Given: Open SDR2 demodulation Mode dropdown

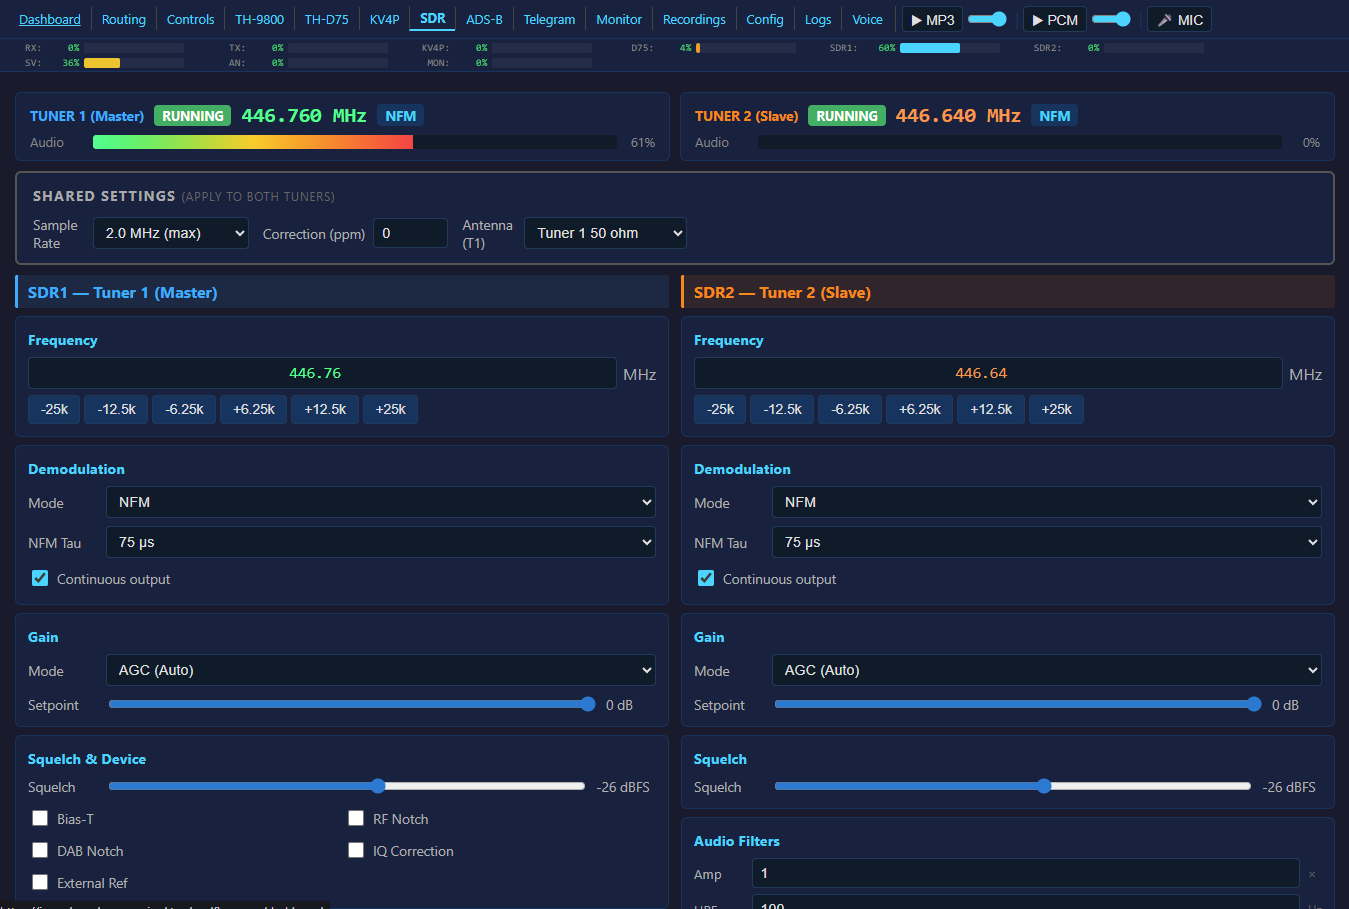Looking at the screenshot, I should click(x=1047, y=502).
